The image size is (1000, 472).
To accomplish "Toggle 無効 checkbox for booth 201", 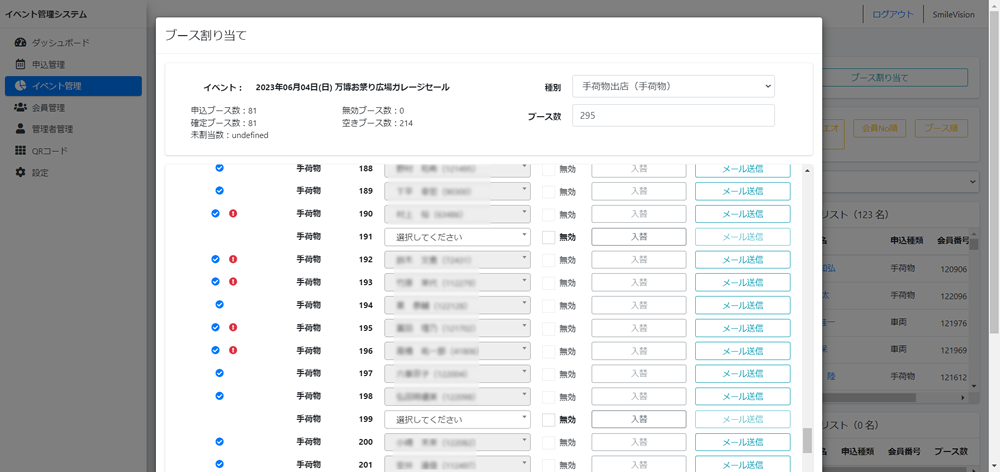I will click(x=548, y=464).
